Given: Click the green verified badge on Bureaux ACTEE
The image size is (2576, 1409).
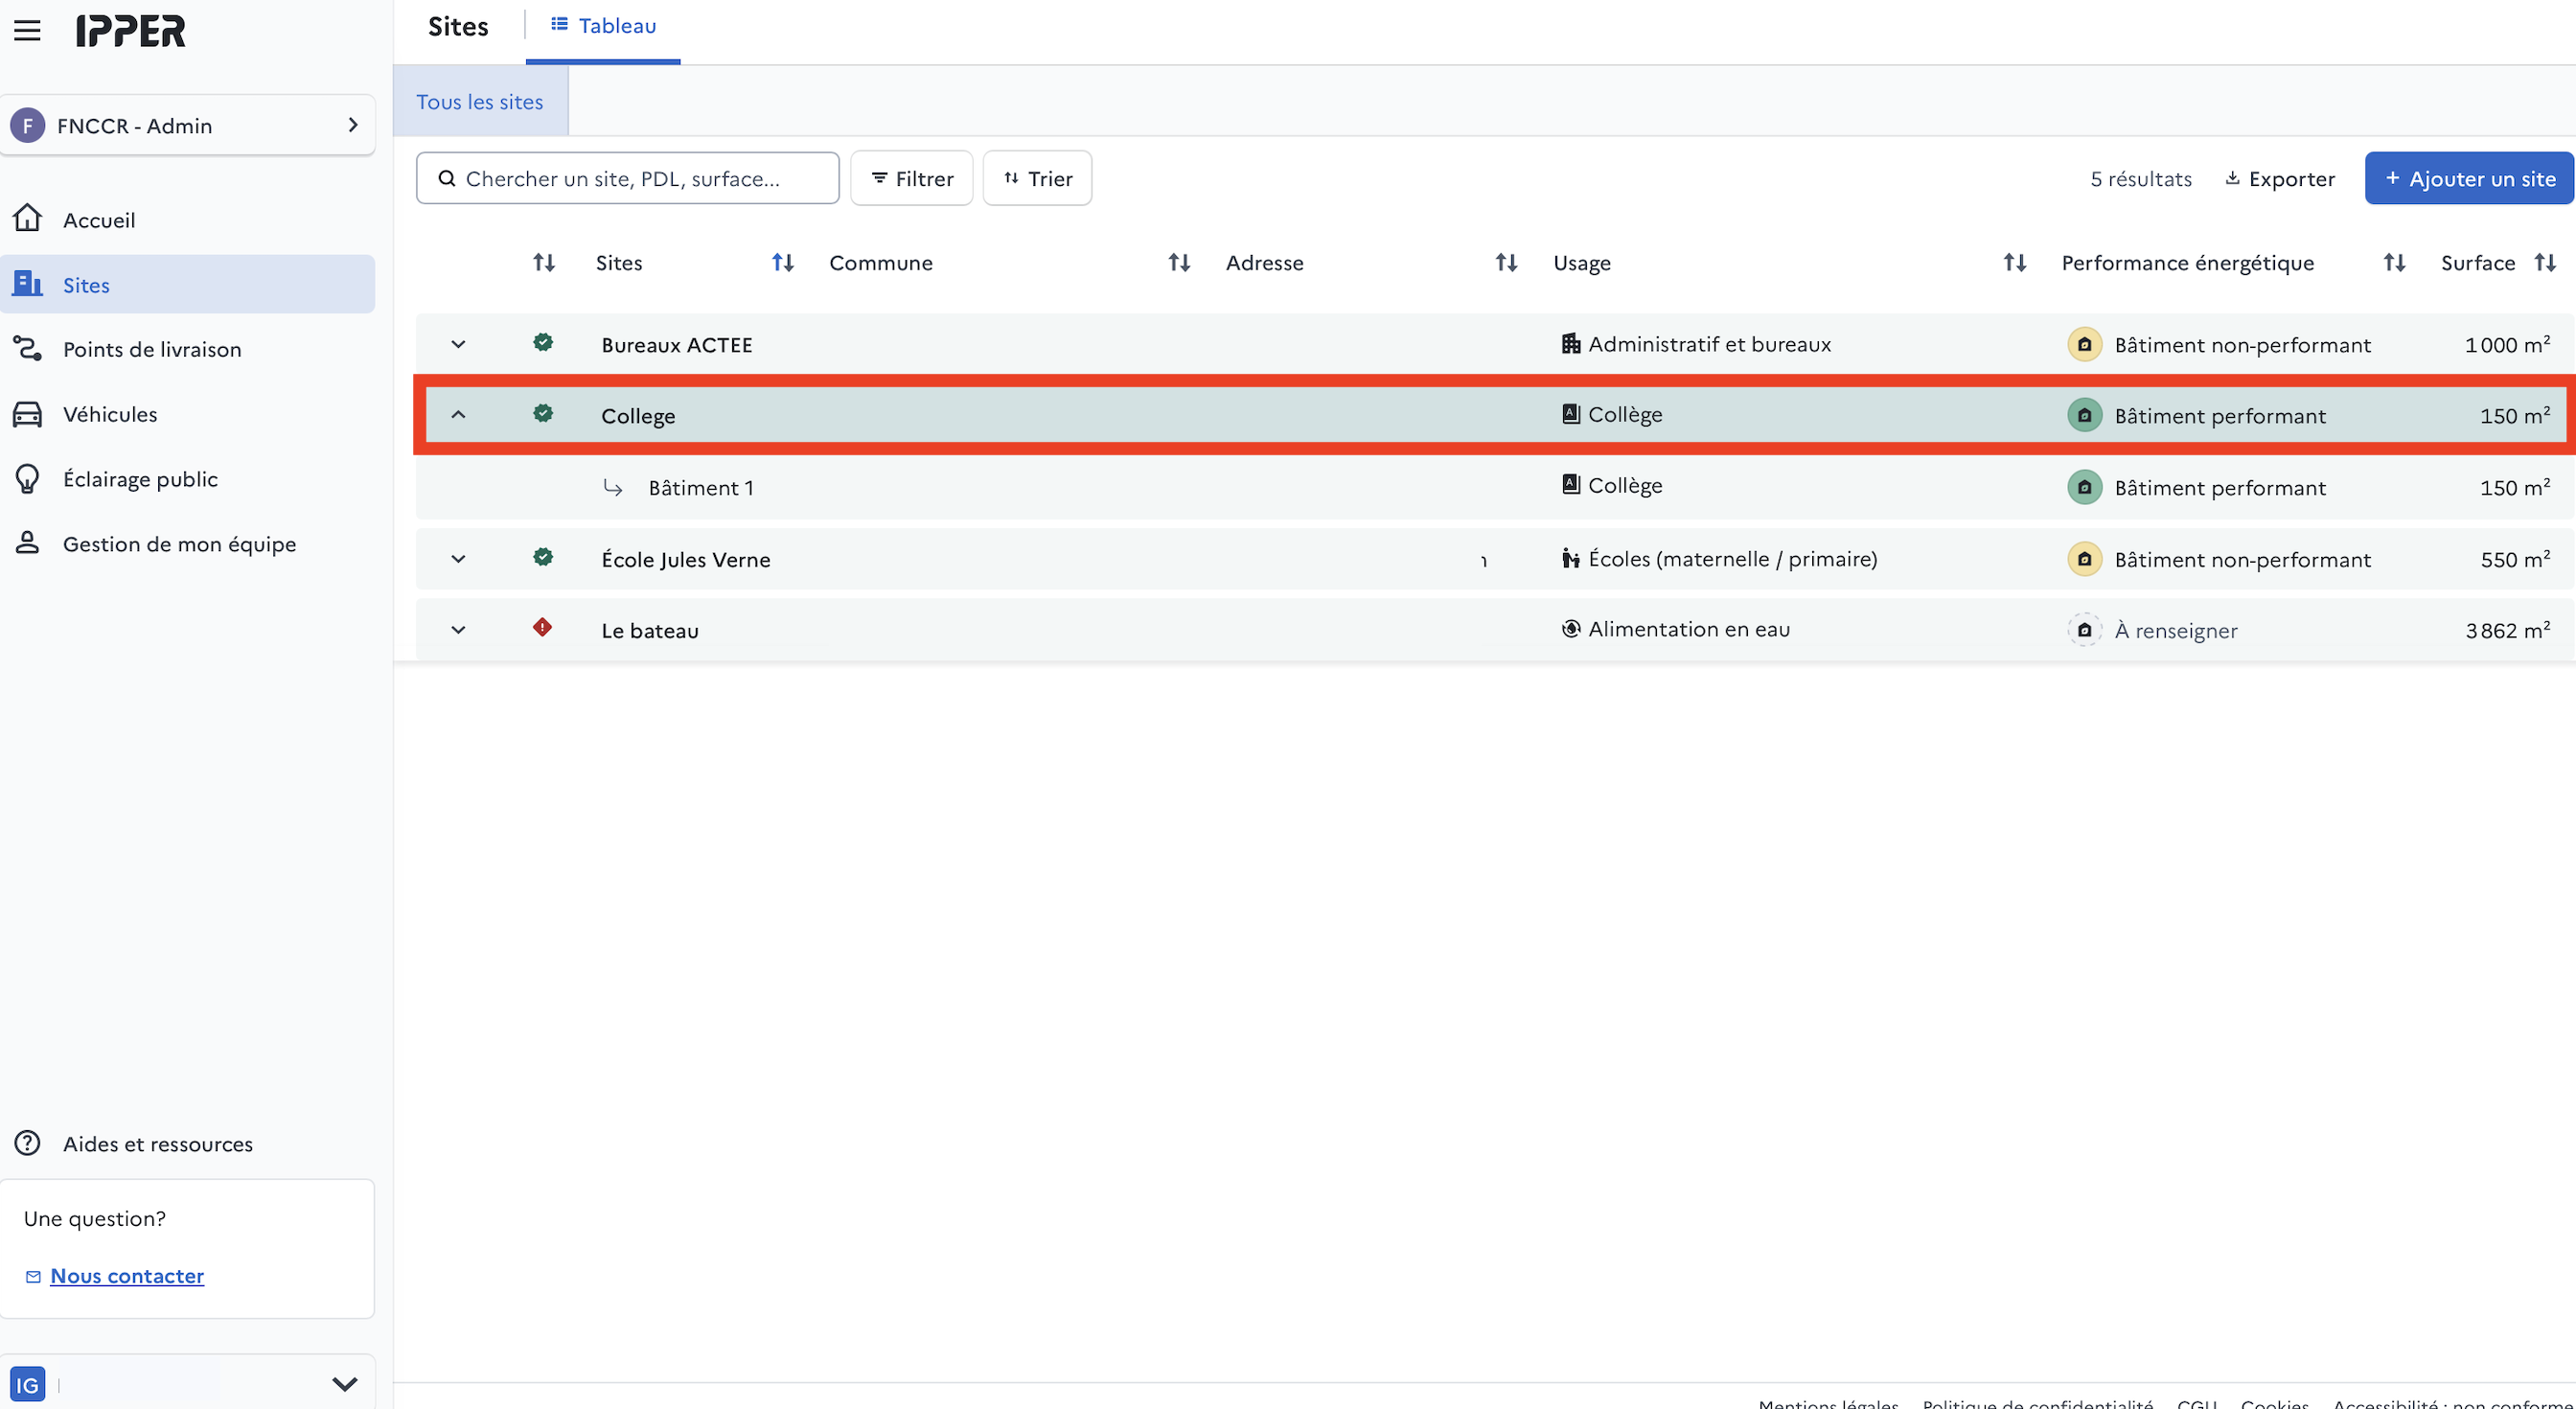Looking at the screenshot, I should click(x=543, y=343).
